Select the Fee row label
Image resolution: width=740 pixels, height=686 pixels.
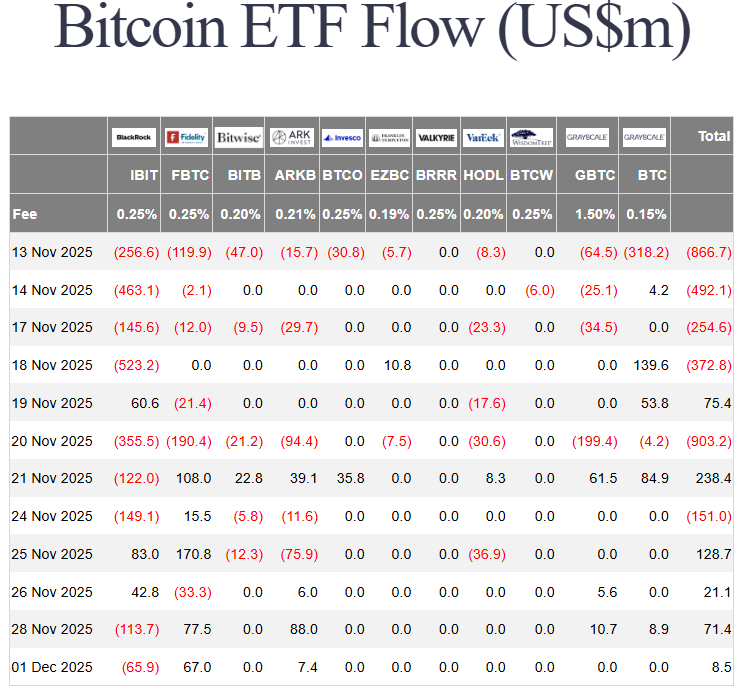[24, 213]
